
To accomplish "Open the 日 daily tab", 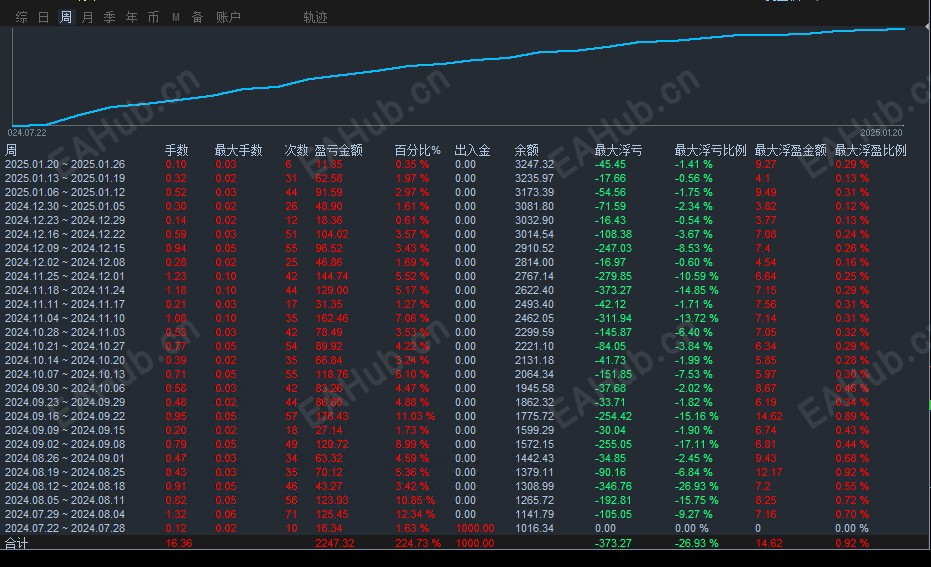I will (x=43, y=17).
